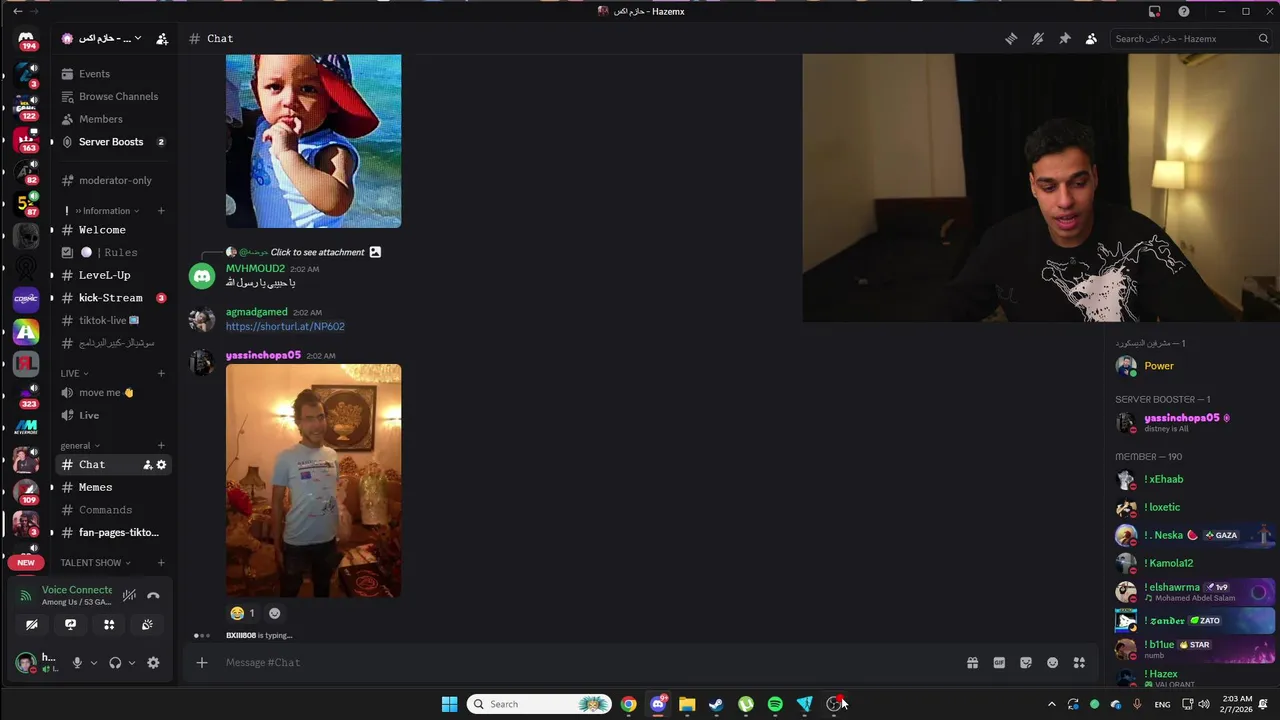Viewport: 1280px width, 720px height.
Task: Jump to NEW unread servers
Action: [x=26, y=563]
